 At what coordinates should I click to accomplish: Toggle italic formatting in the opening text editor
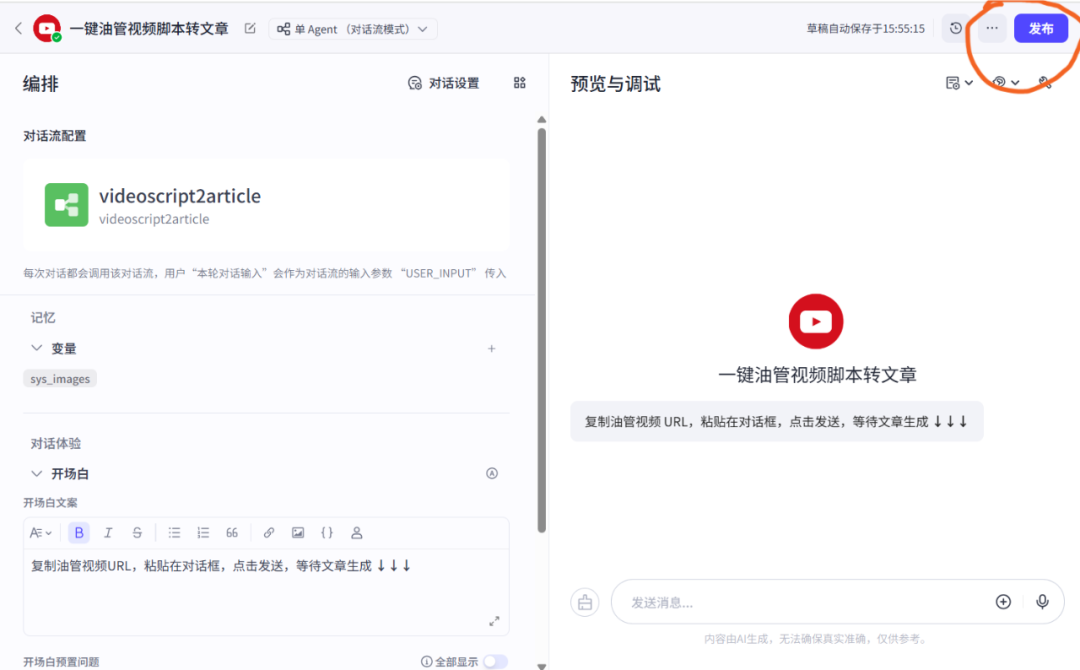pyautogui.click(x=108, y=532)
